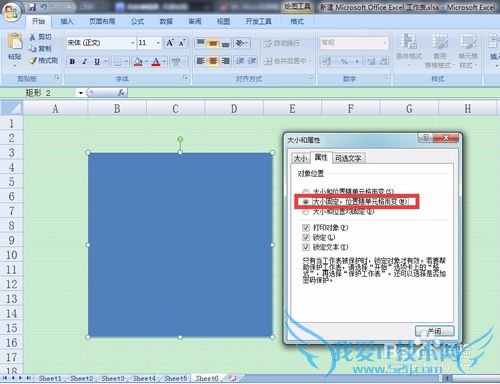Select 'size and position change with cells' radio
This screenshot has width=500, height=384.
tap(305, 192)
